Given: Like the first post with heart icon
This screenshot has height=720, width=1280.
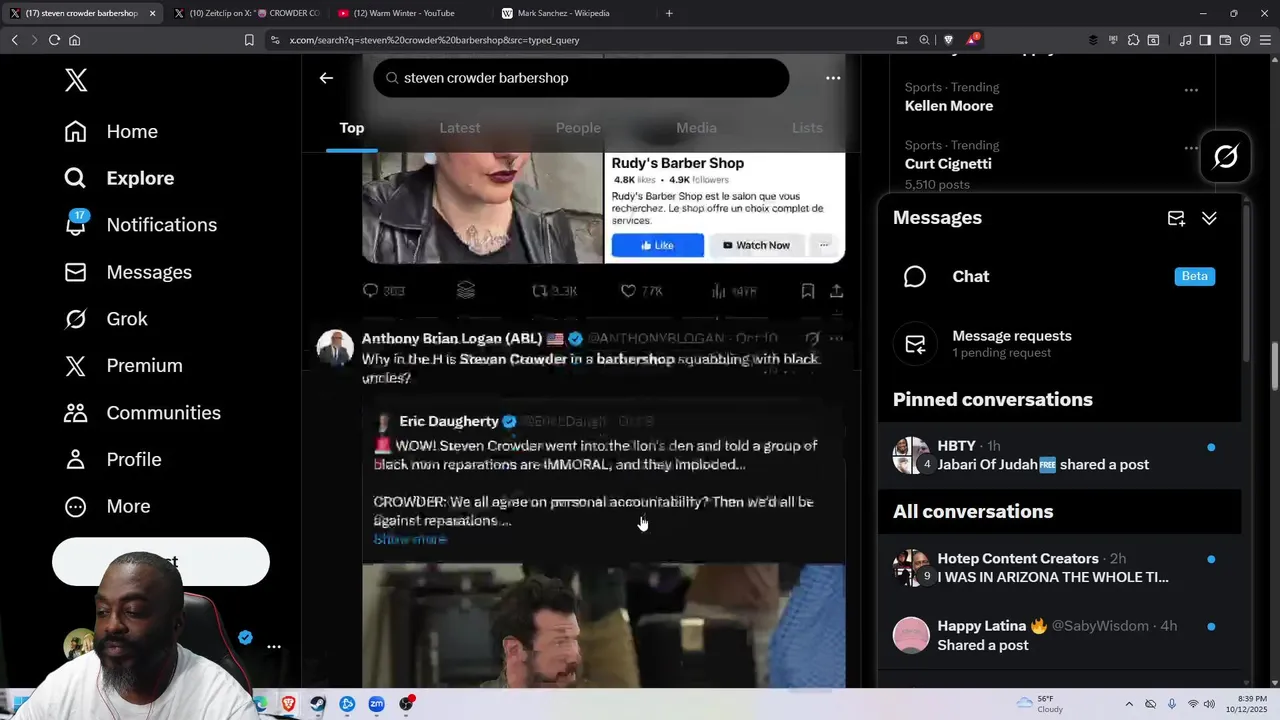Looking at the screenshot, I should pos(628,291).
